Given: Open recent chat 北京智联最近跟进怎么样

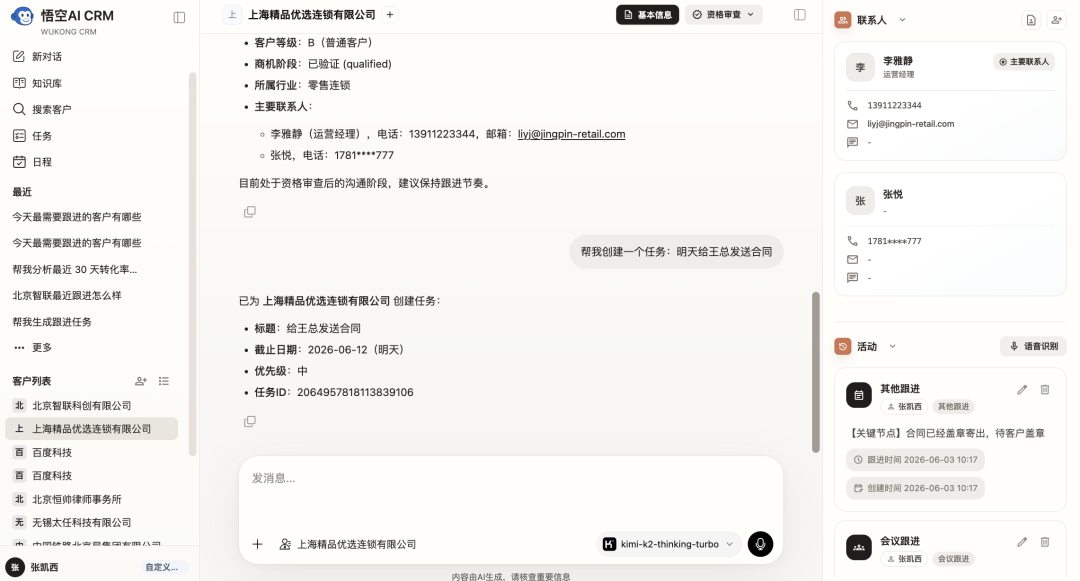Looking at the screenshot, I should 67,295.
